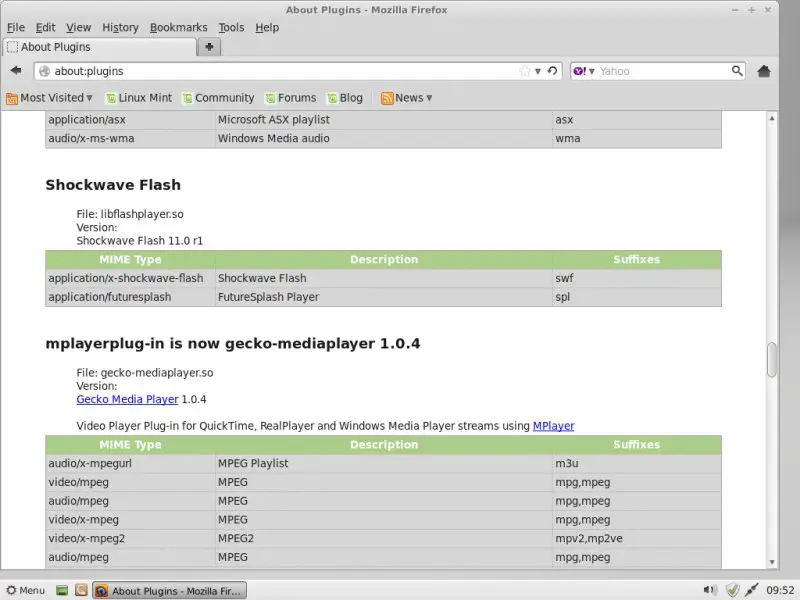Click the clock showing 09:52
Image resolution: width=800 pixels, height=600 pixels.
[x=780, y=590]
